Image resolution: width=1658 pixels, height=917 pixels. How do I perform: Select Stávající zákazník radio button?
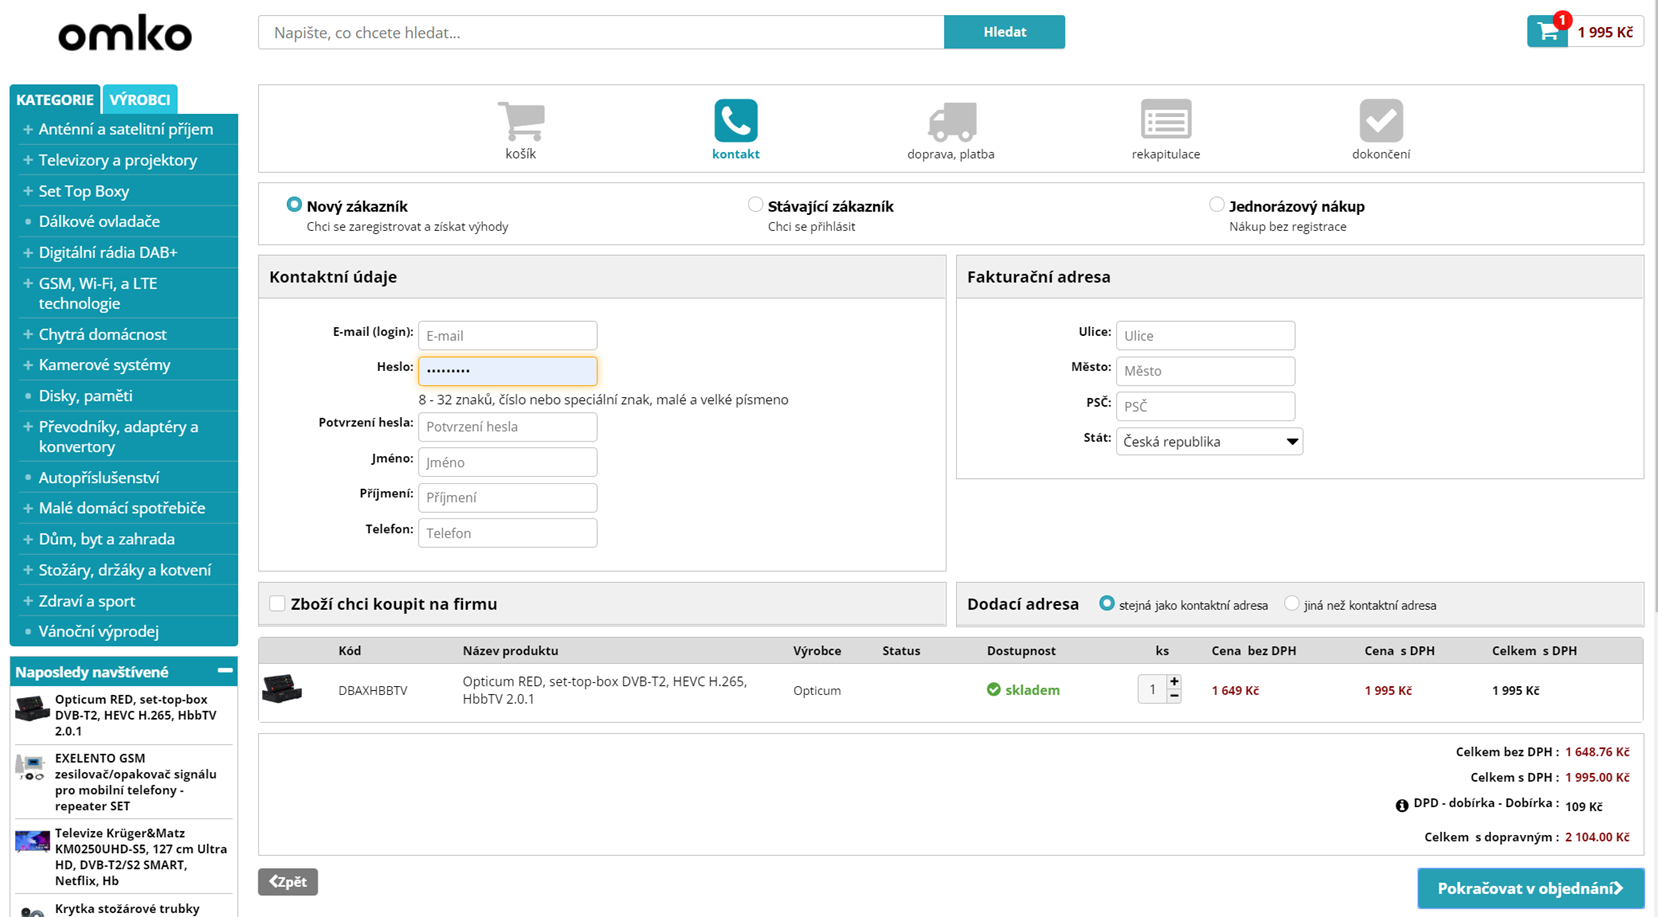[x=755, y=204]
